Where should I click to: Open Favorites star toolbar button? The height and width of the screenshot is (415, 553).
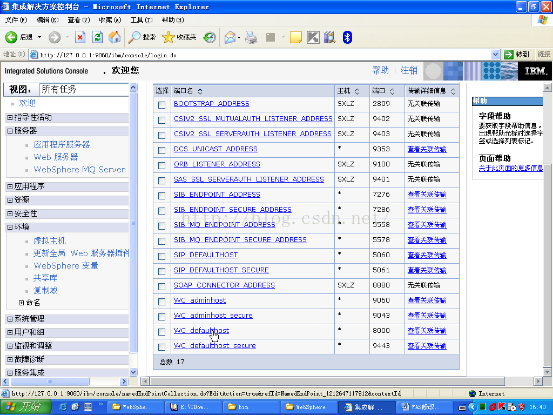[179, 37]
